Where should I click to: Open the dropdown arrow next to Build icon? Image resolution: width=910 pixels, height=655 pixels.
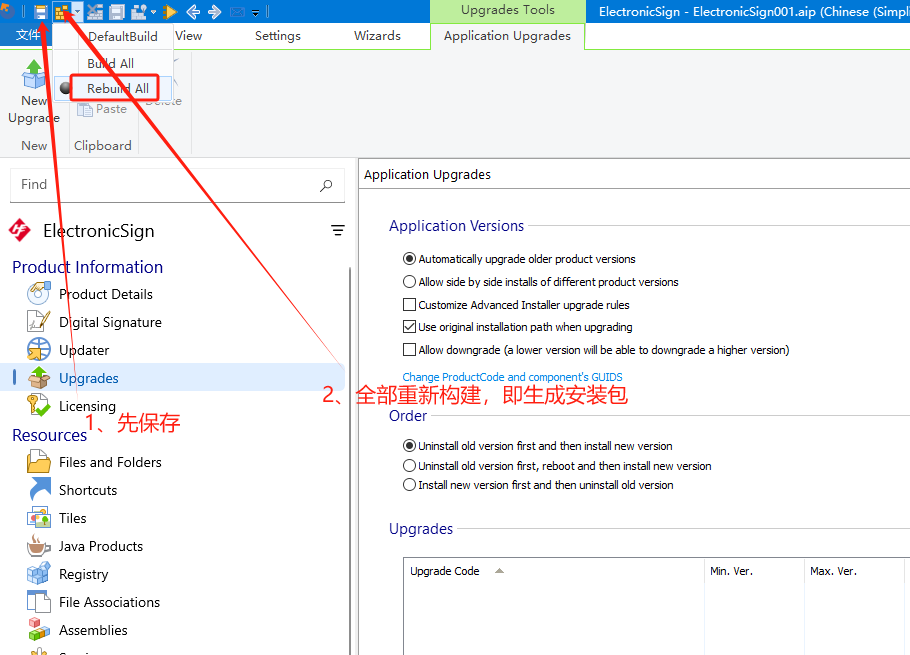[77, 12]
